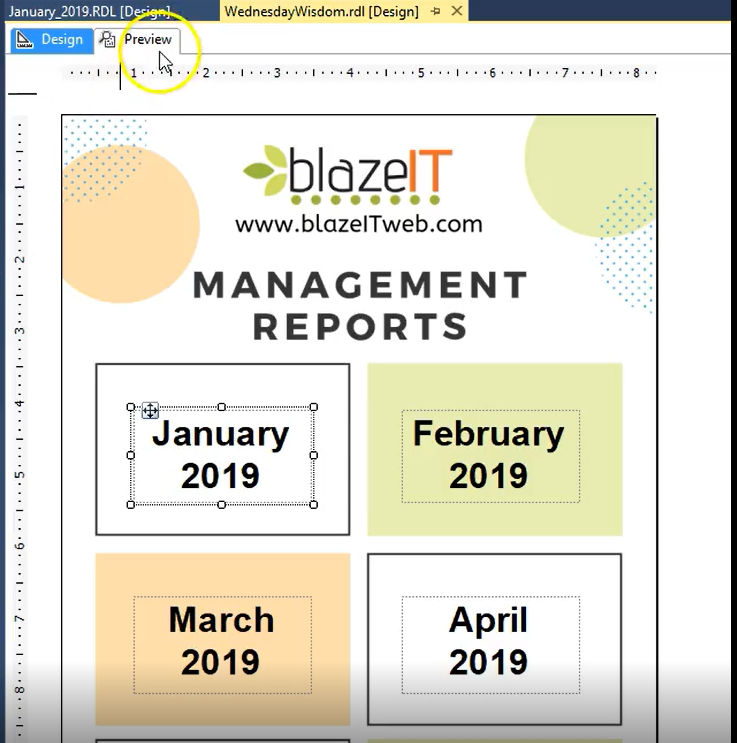Select the January 2019 textbox
The height and width of the screenshot is (743, 737).
(222, 456)
